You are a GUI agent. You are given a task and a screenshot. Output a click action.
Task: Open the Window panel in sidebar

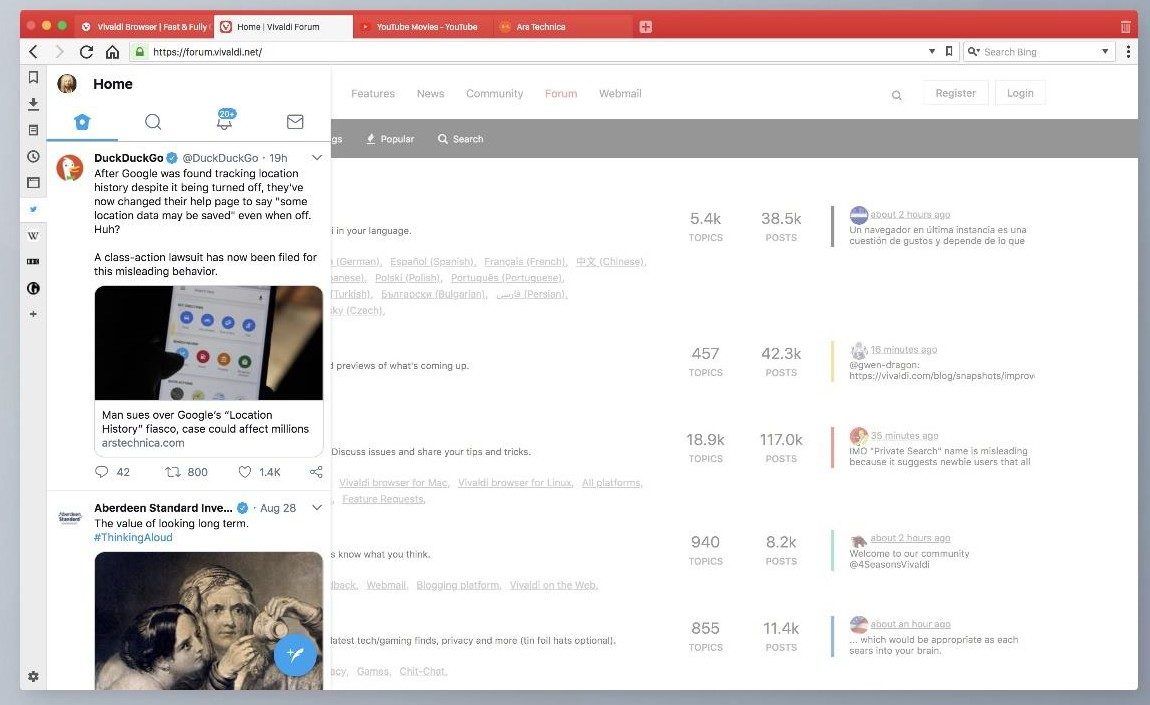click(x=33, y=183)
